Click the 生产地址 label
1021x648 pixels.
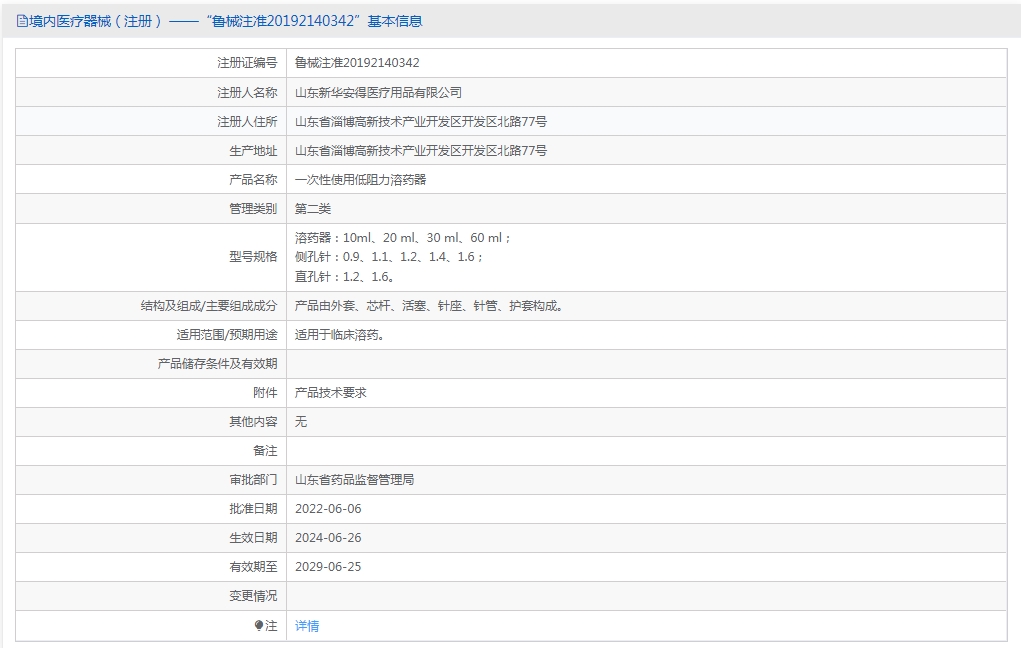(253, 150)
